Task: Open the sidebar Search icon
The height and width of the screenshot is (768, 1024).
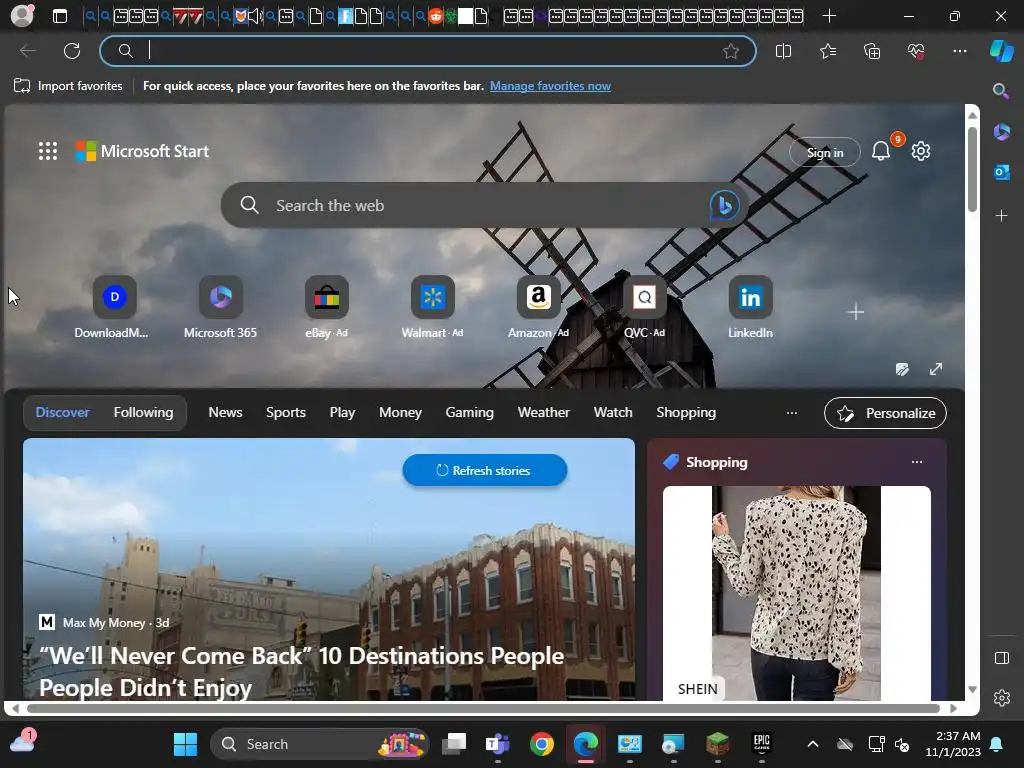Action: click(x=1001, y=91)
